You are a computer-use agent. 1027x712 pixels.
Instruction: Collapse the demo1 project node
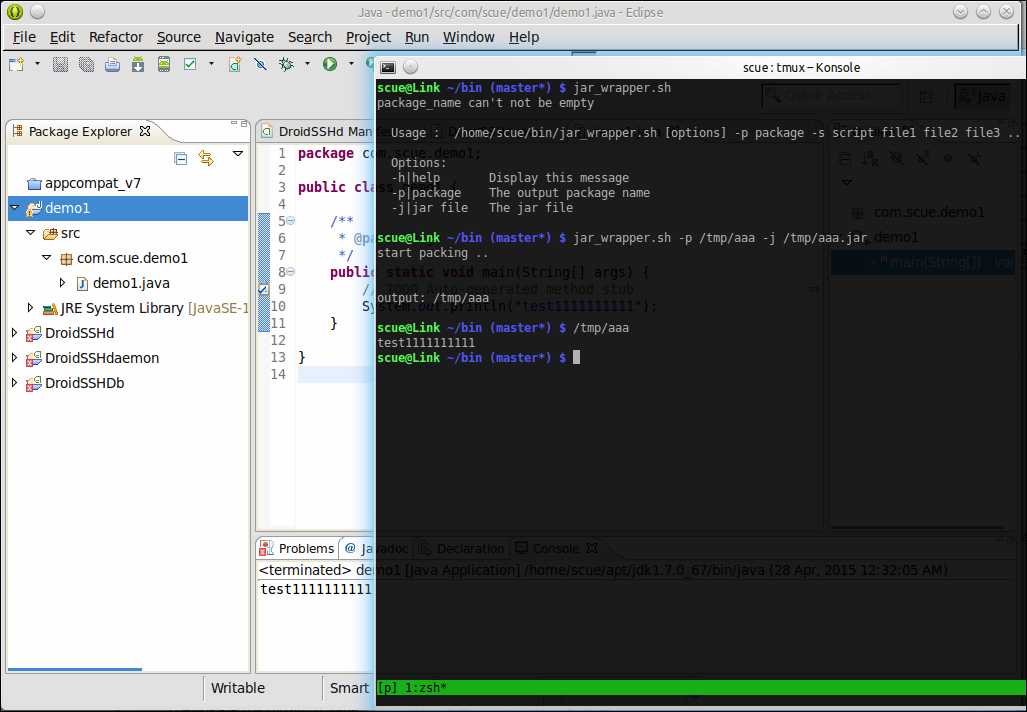click(14, 208)
